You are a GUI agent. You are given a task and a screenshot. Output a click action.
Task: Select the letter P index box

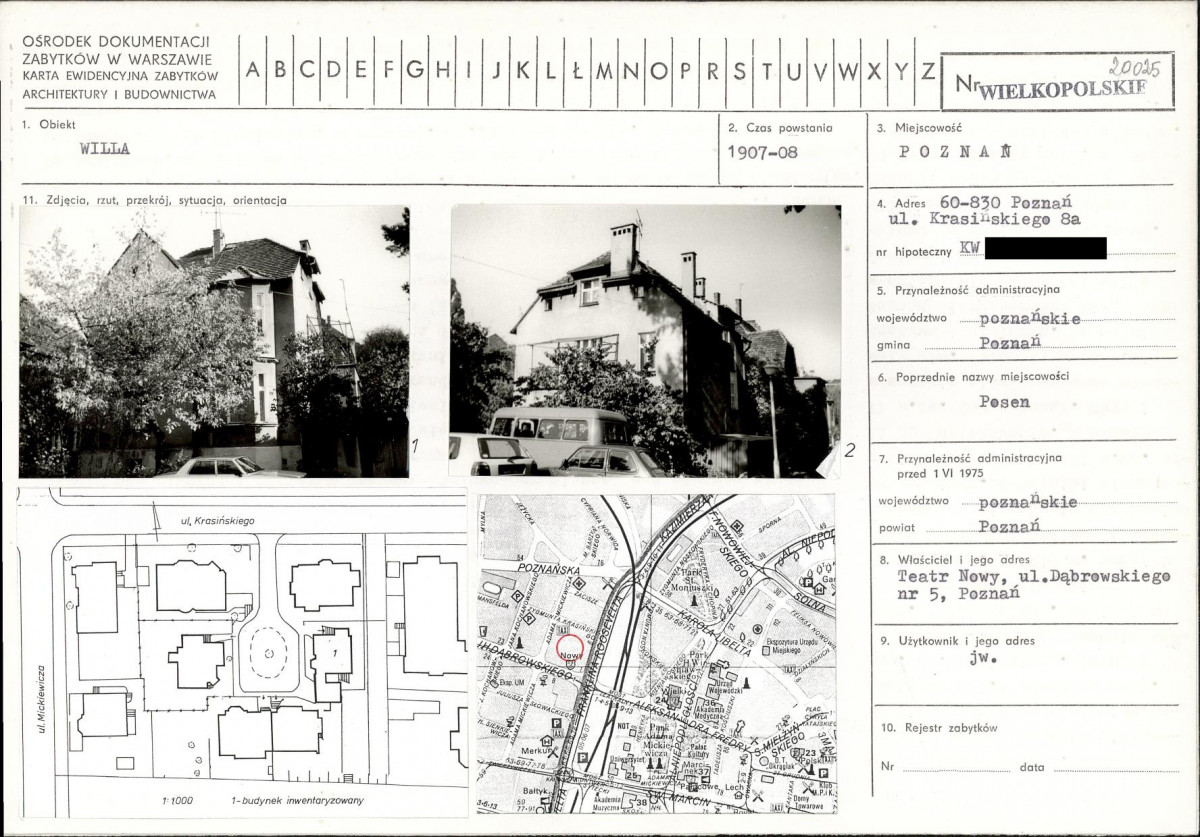click(685, 70)
